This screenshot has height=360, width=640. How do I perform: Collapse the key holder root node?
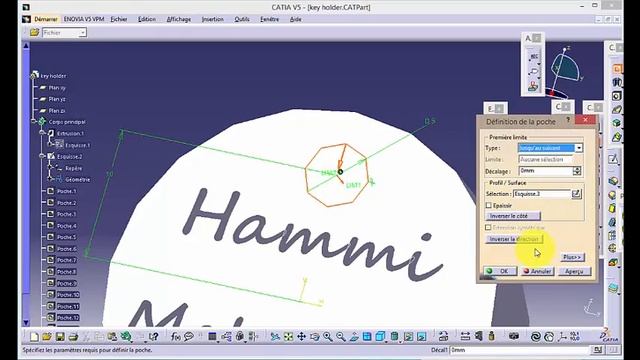(34, 75)
